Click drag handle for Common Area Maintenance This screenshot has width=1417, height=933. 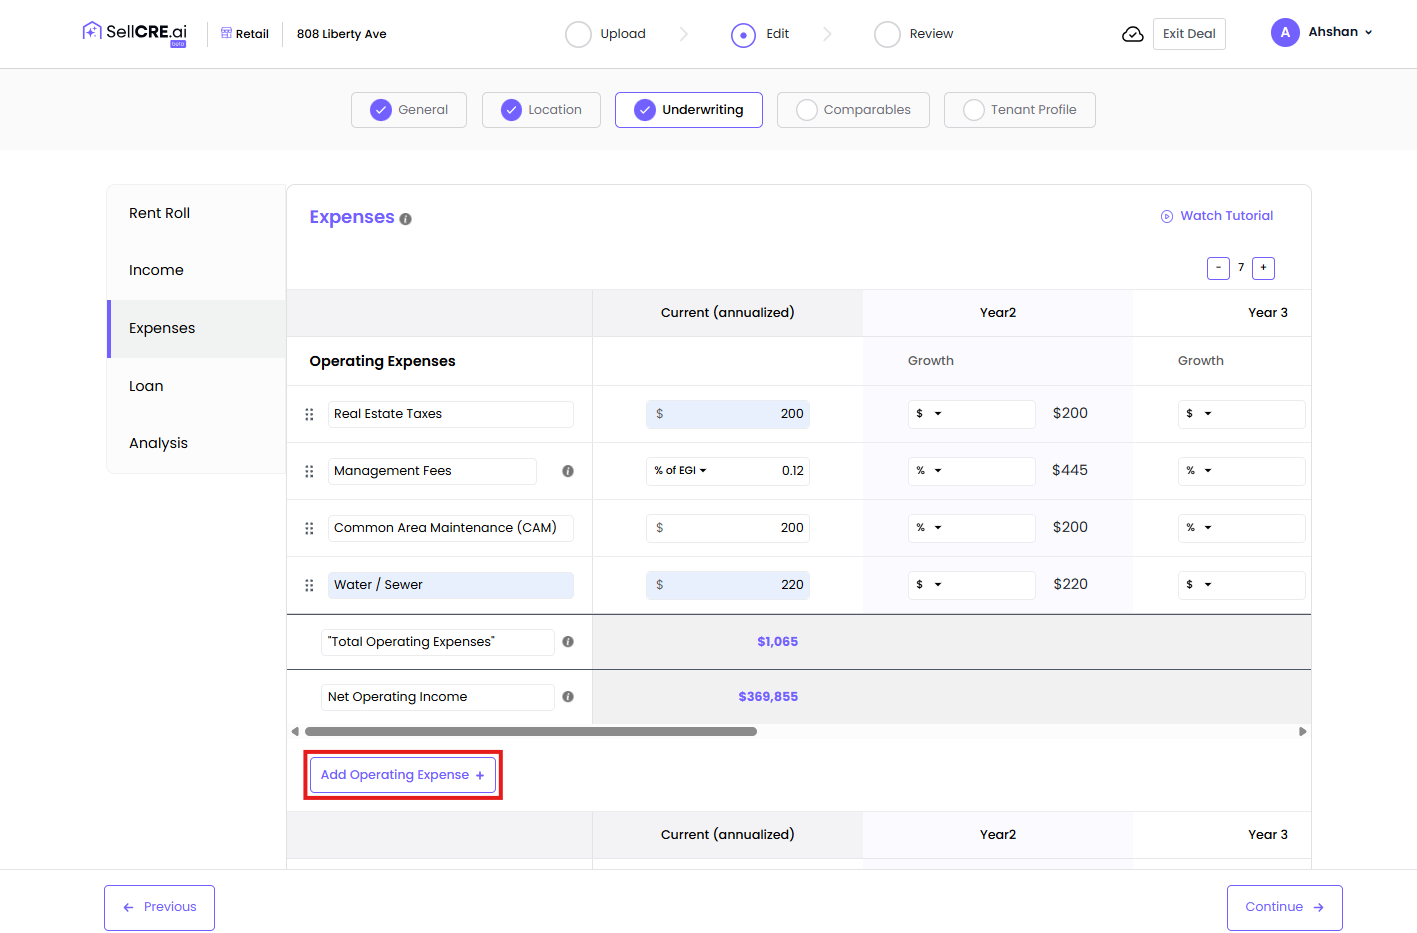pos(309,528)
